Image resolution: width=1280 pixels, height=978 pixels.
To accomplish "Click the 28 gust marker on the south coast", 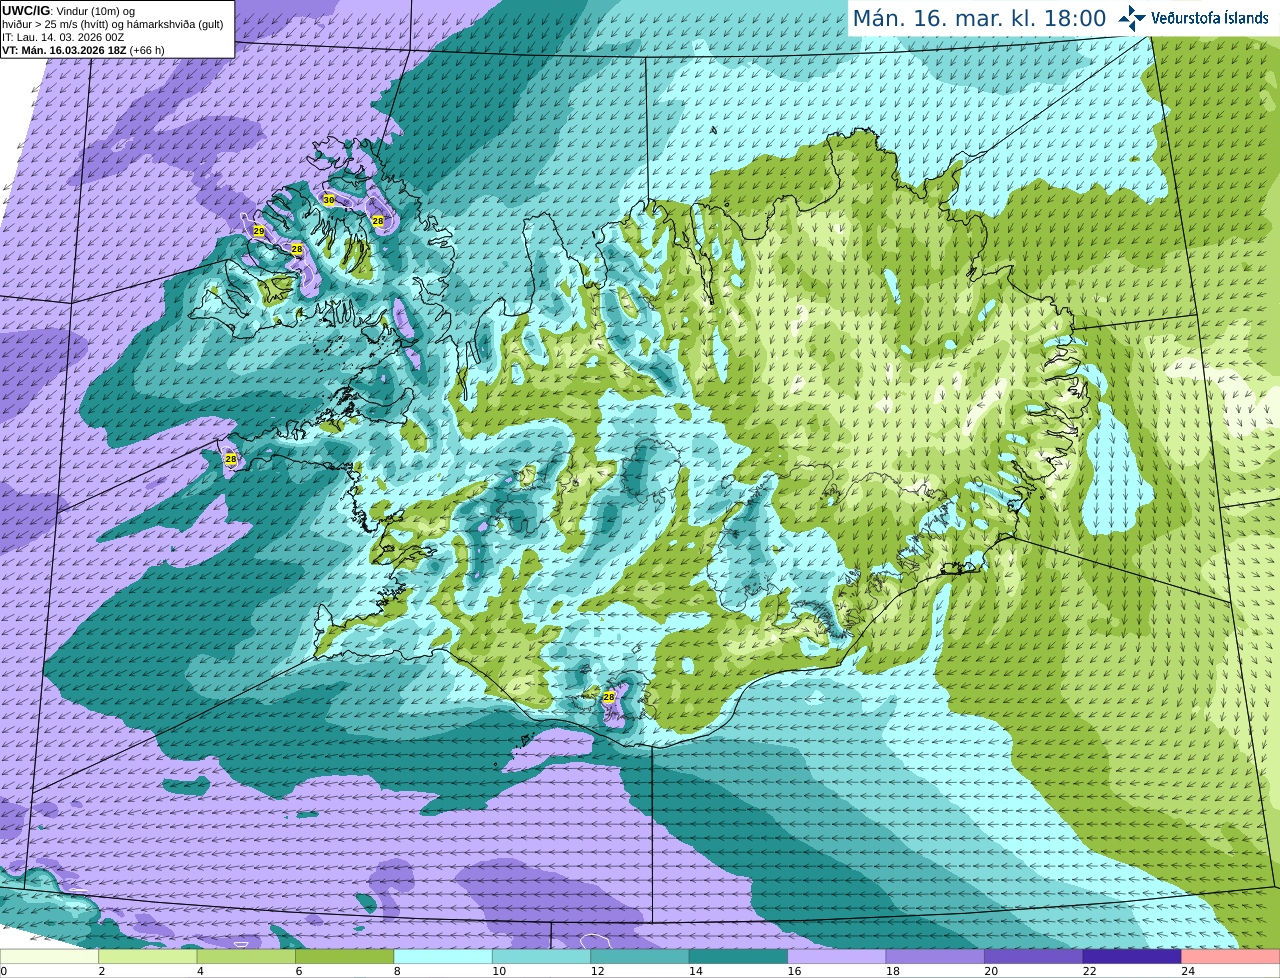I will (609, 696).
